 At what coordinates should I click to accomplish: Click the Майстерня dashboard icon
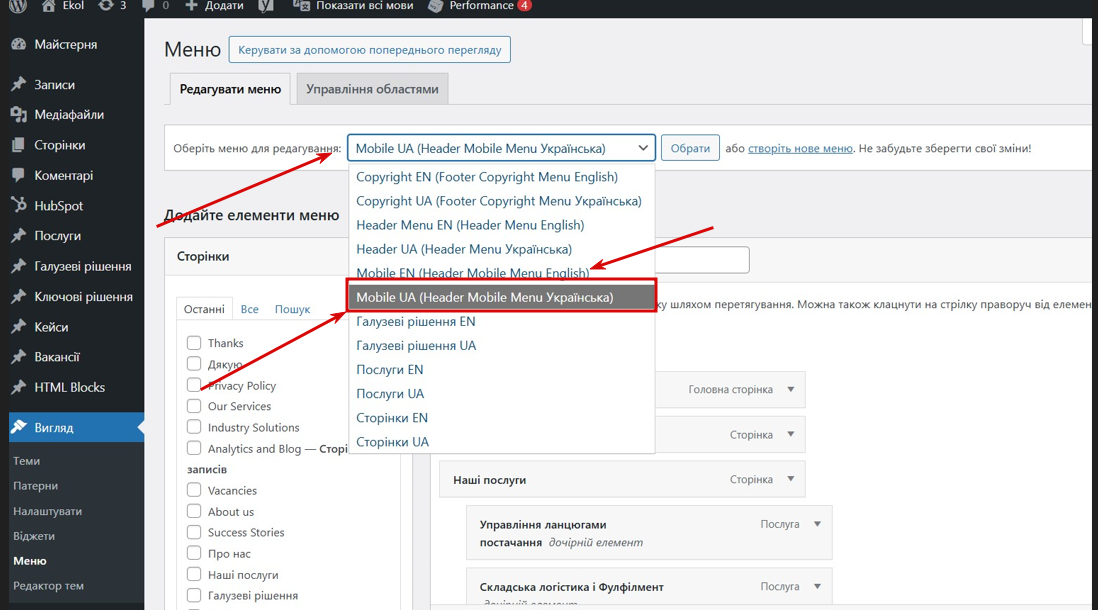click(19, 44)
